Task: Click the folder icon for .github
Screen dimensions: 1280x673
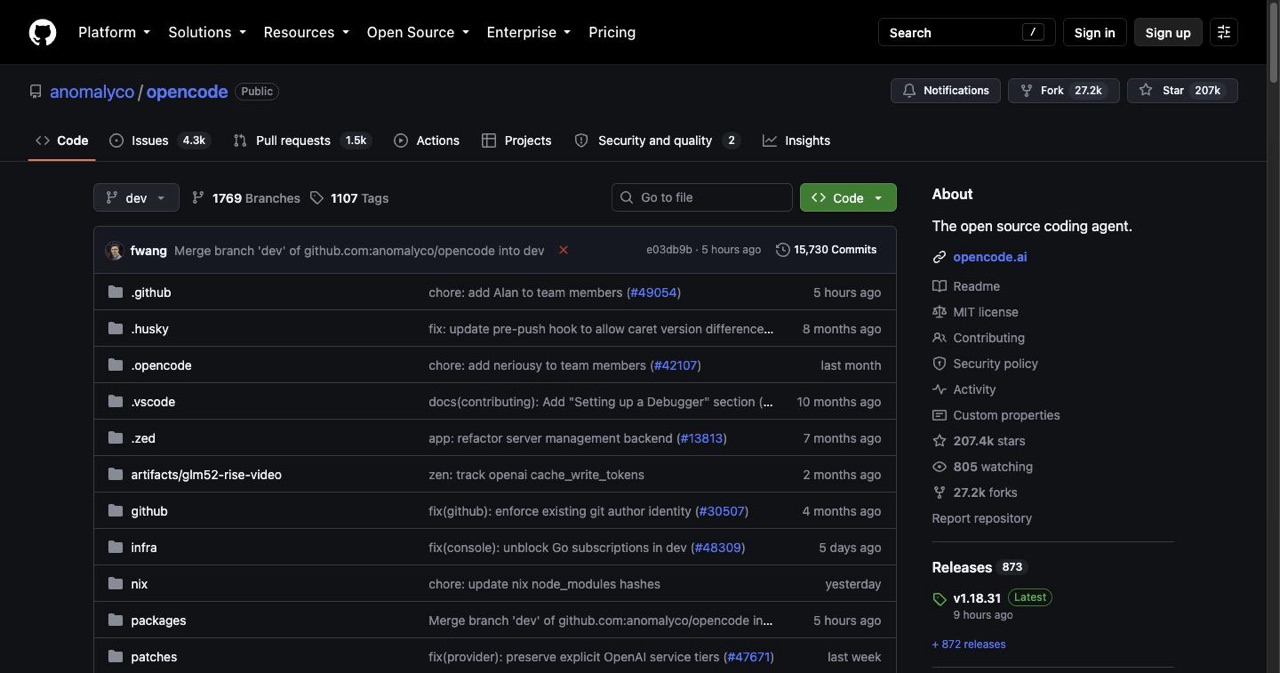Action: click(x=115, y=292)
